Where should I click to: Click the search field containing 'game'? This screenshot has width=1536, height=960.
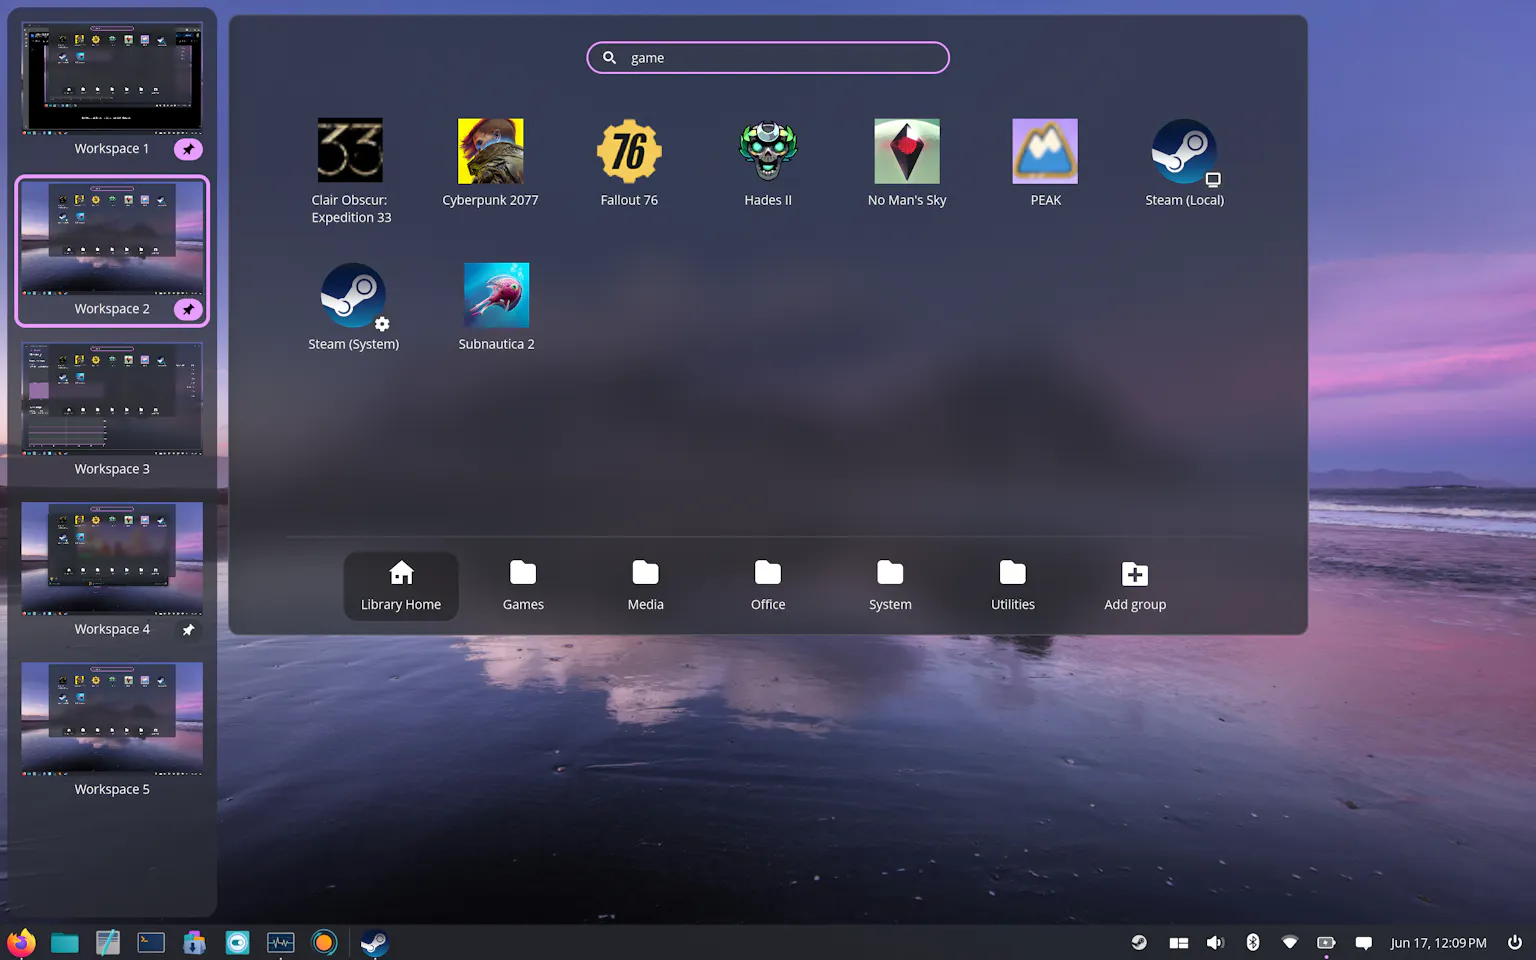pos(768,58)
